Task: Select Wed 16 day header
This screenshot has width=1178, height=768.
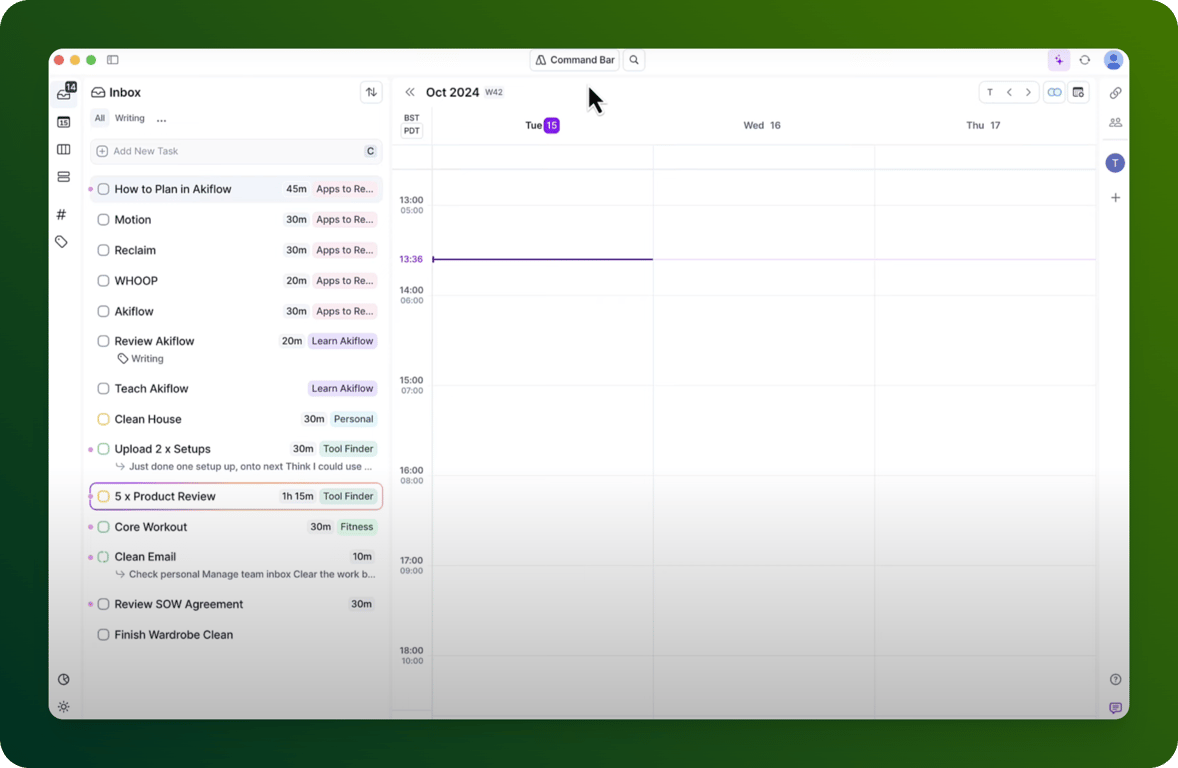Action: (762, 125)
